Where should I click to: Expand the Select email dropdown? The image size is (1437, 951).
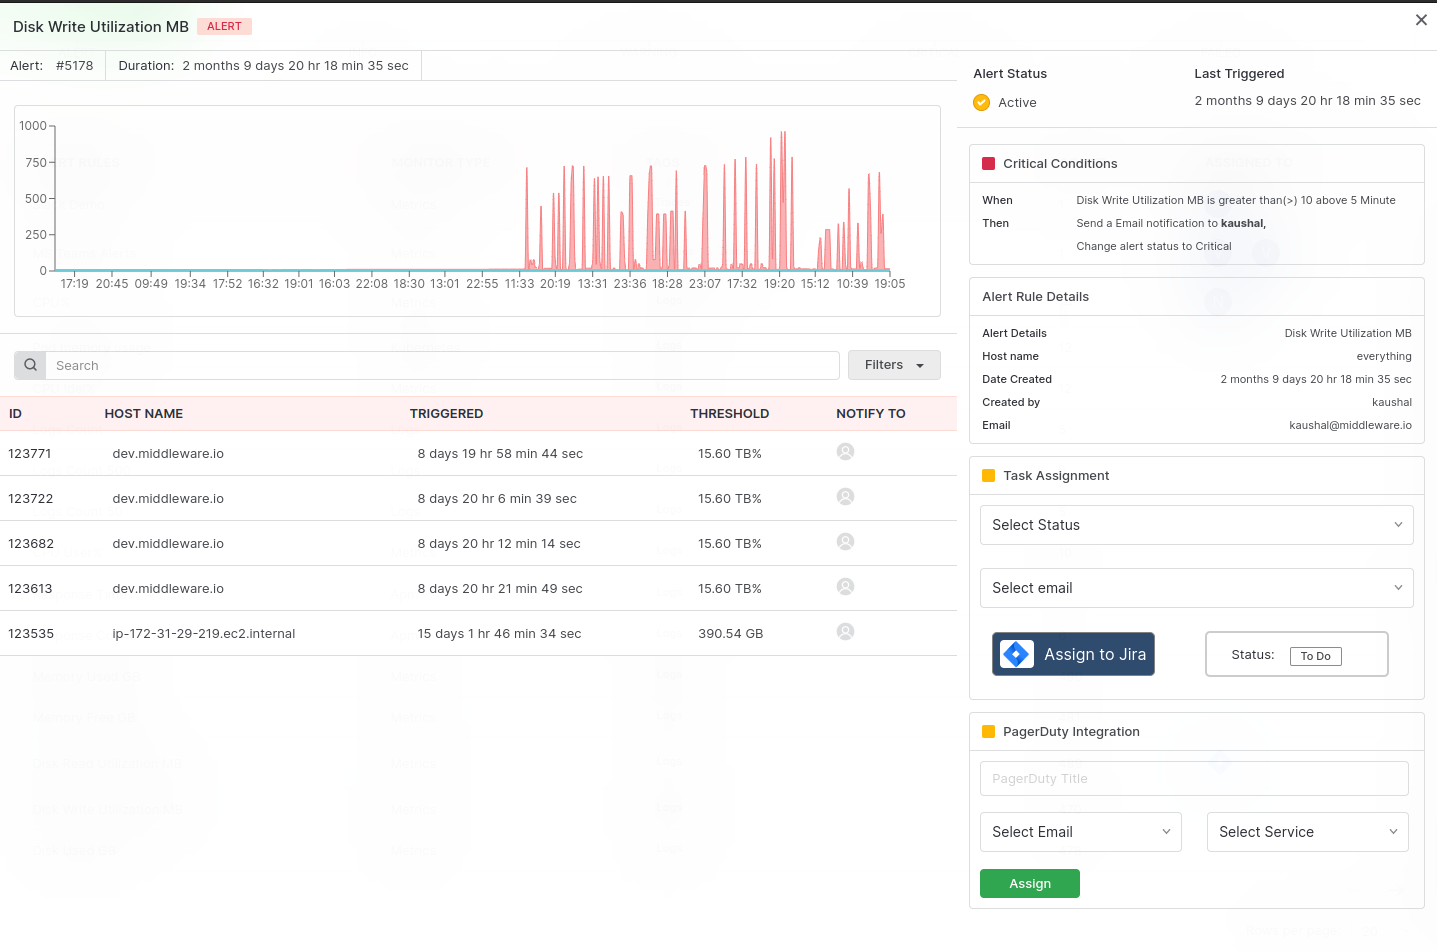(x=1196, y=588)
